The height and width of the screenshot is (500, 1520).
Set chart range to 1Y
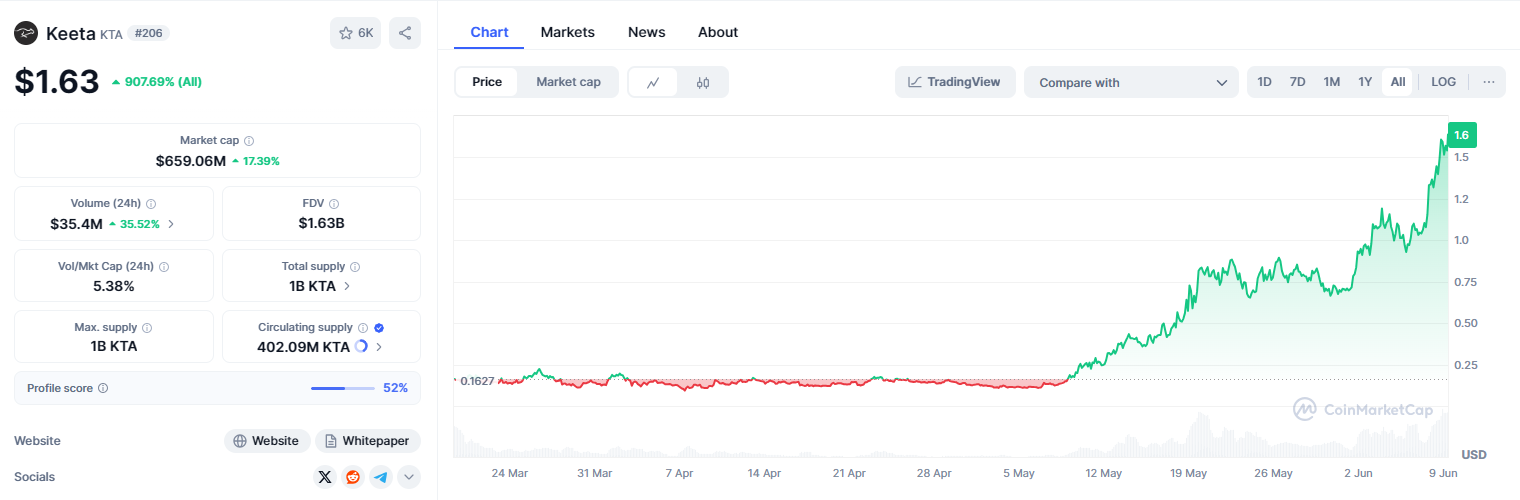[1365, 82]
